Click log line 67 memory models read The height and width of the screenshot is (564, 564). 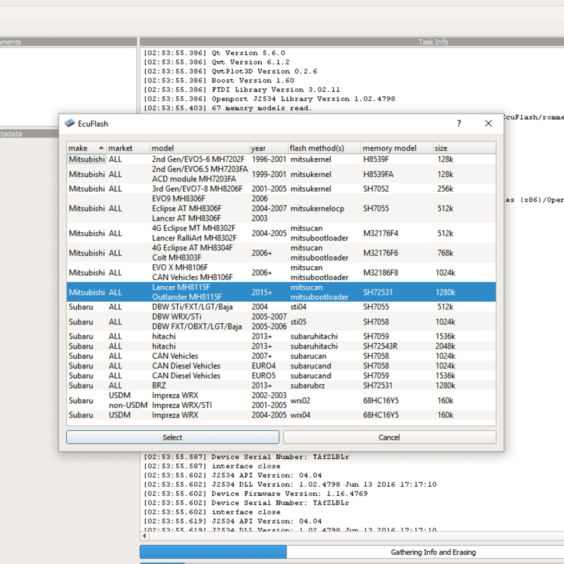click(x=227, y=108)
